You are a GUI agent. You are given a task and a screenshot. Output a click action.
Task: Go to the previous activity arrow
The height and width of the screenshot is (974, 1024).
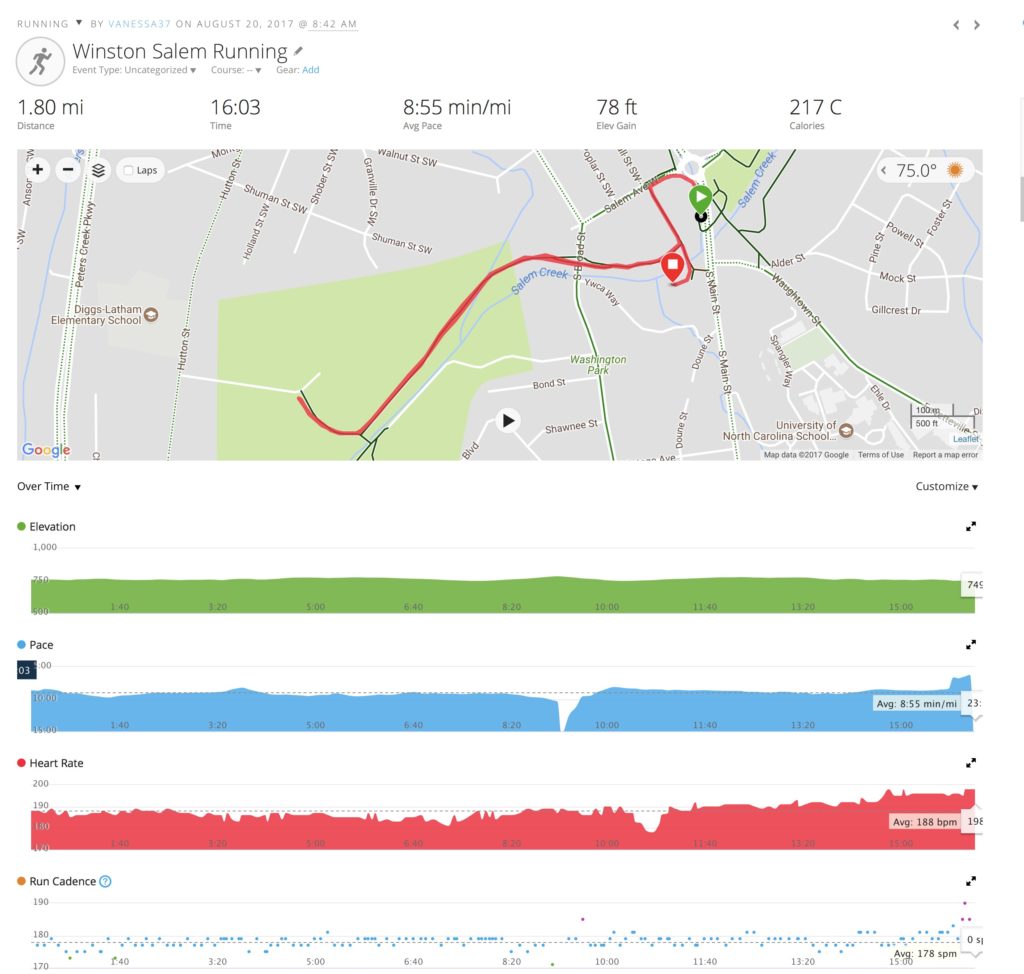(956, 25)
